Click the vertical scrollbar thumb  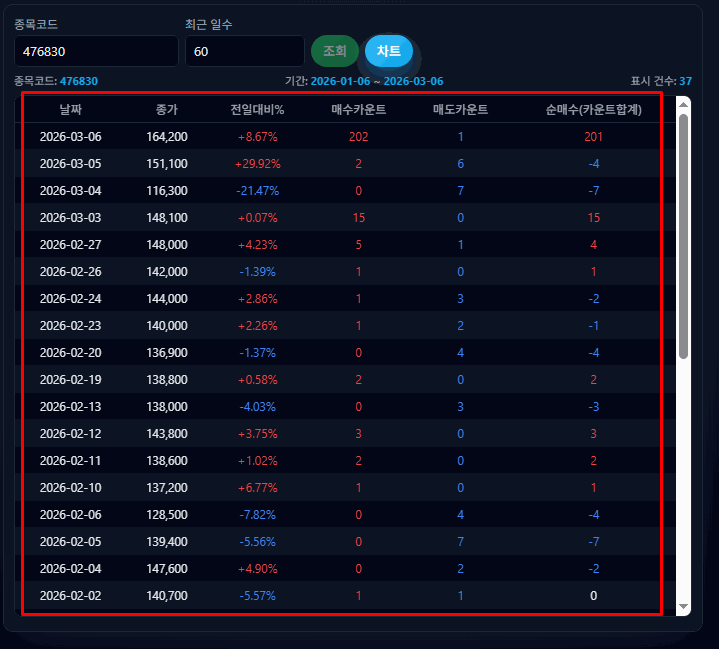(683, 235)
